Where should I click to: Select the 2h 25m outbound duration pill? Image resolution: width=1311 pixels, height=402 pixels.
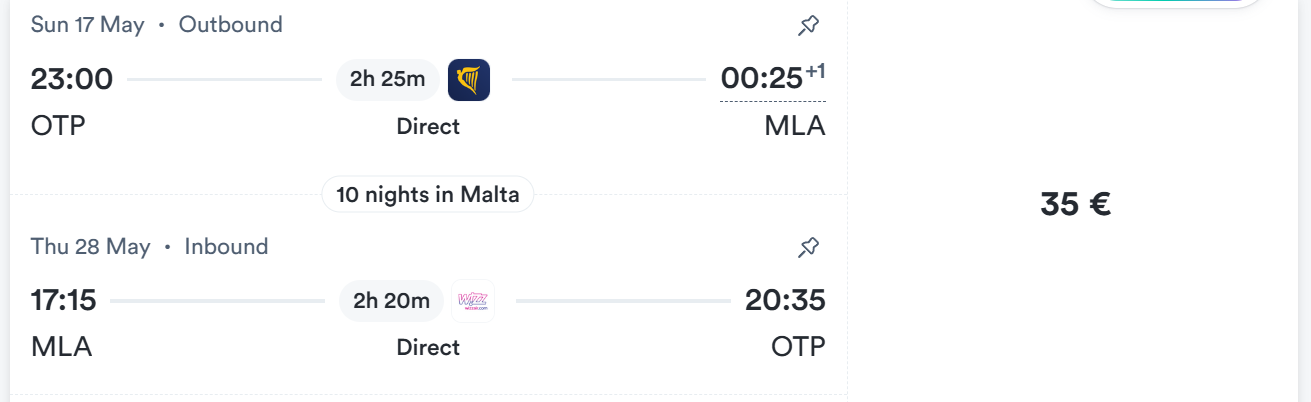pos(388,80)
